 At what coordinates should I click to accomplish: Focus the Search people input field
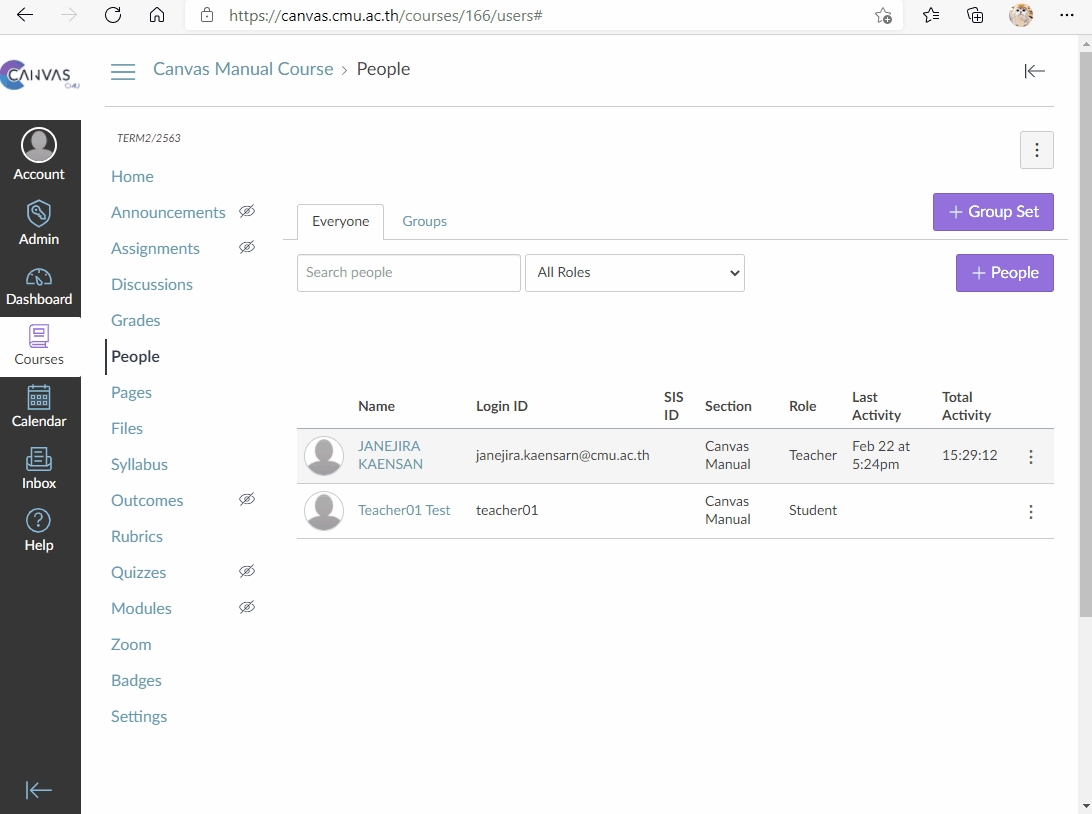[x=408, y=273]
